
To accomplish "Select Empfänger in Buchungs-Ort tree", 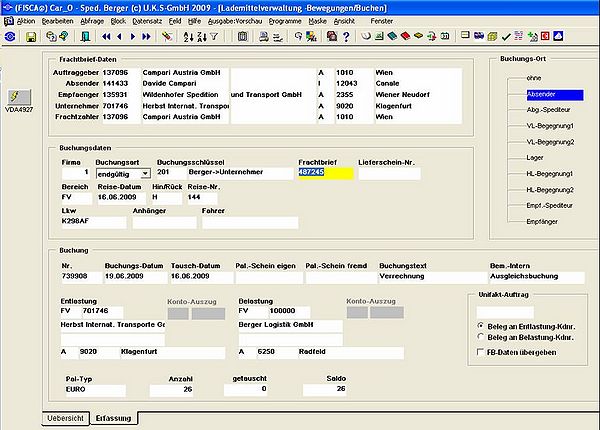I will [542, 222].
